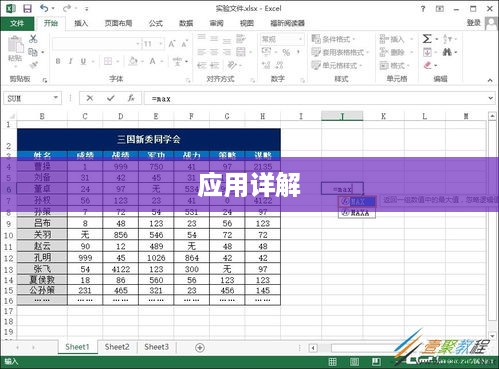Click the Fill down icon in editing group
This screenshot has height=369, width=499.
[427, 52]
